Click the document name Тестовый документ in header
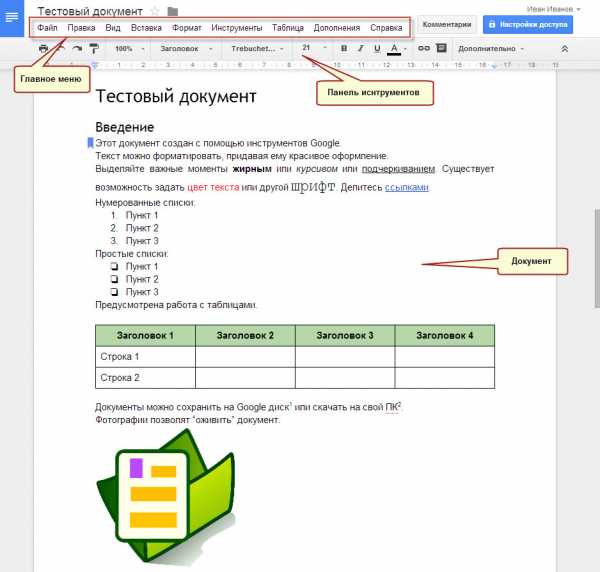600x572 pixels. 90,11
